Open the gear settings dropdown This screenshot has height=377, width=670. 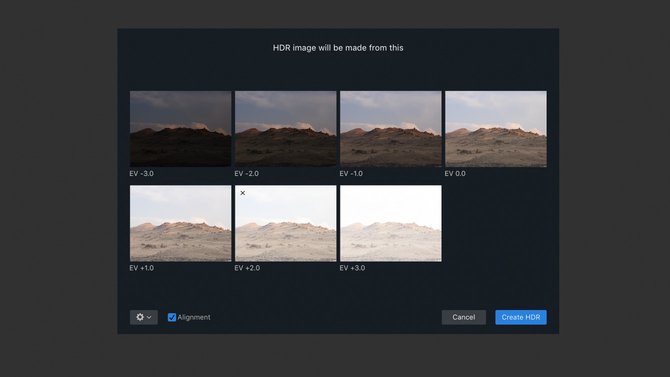coord(144,317)
